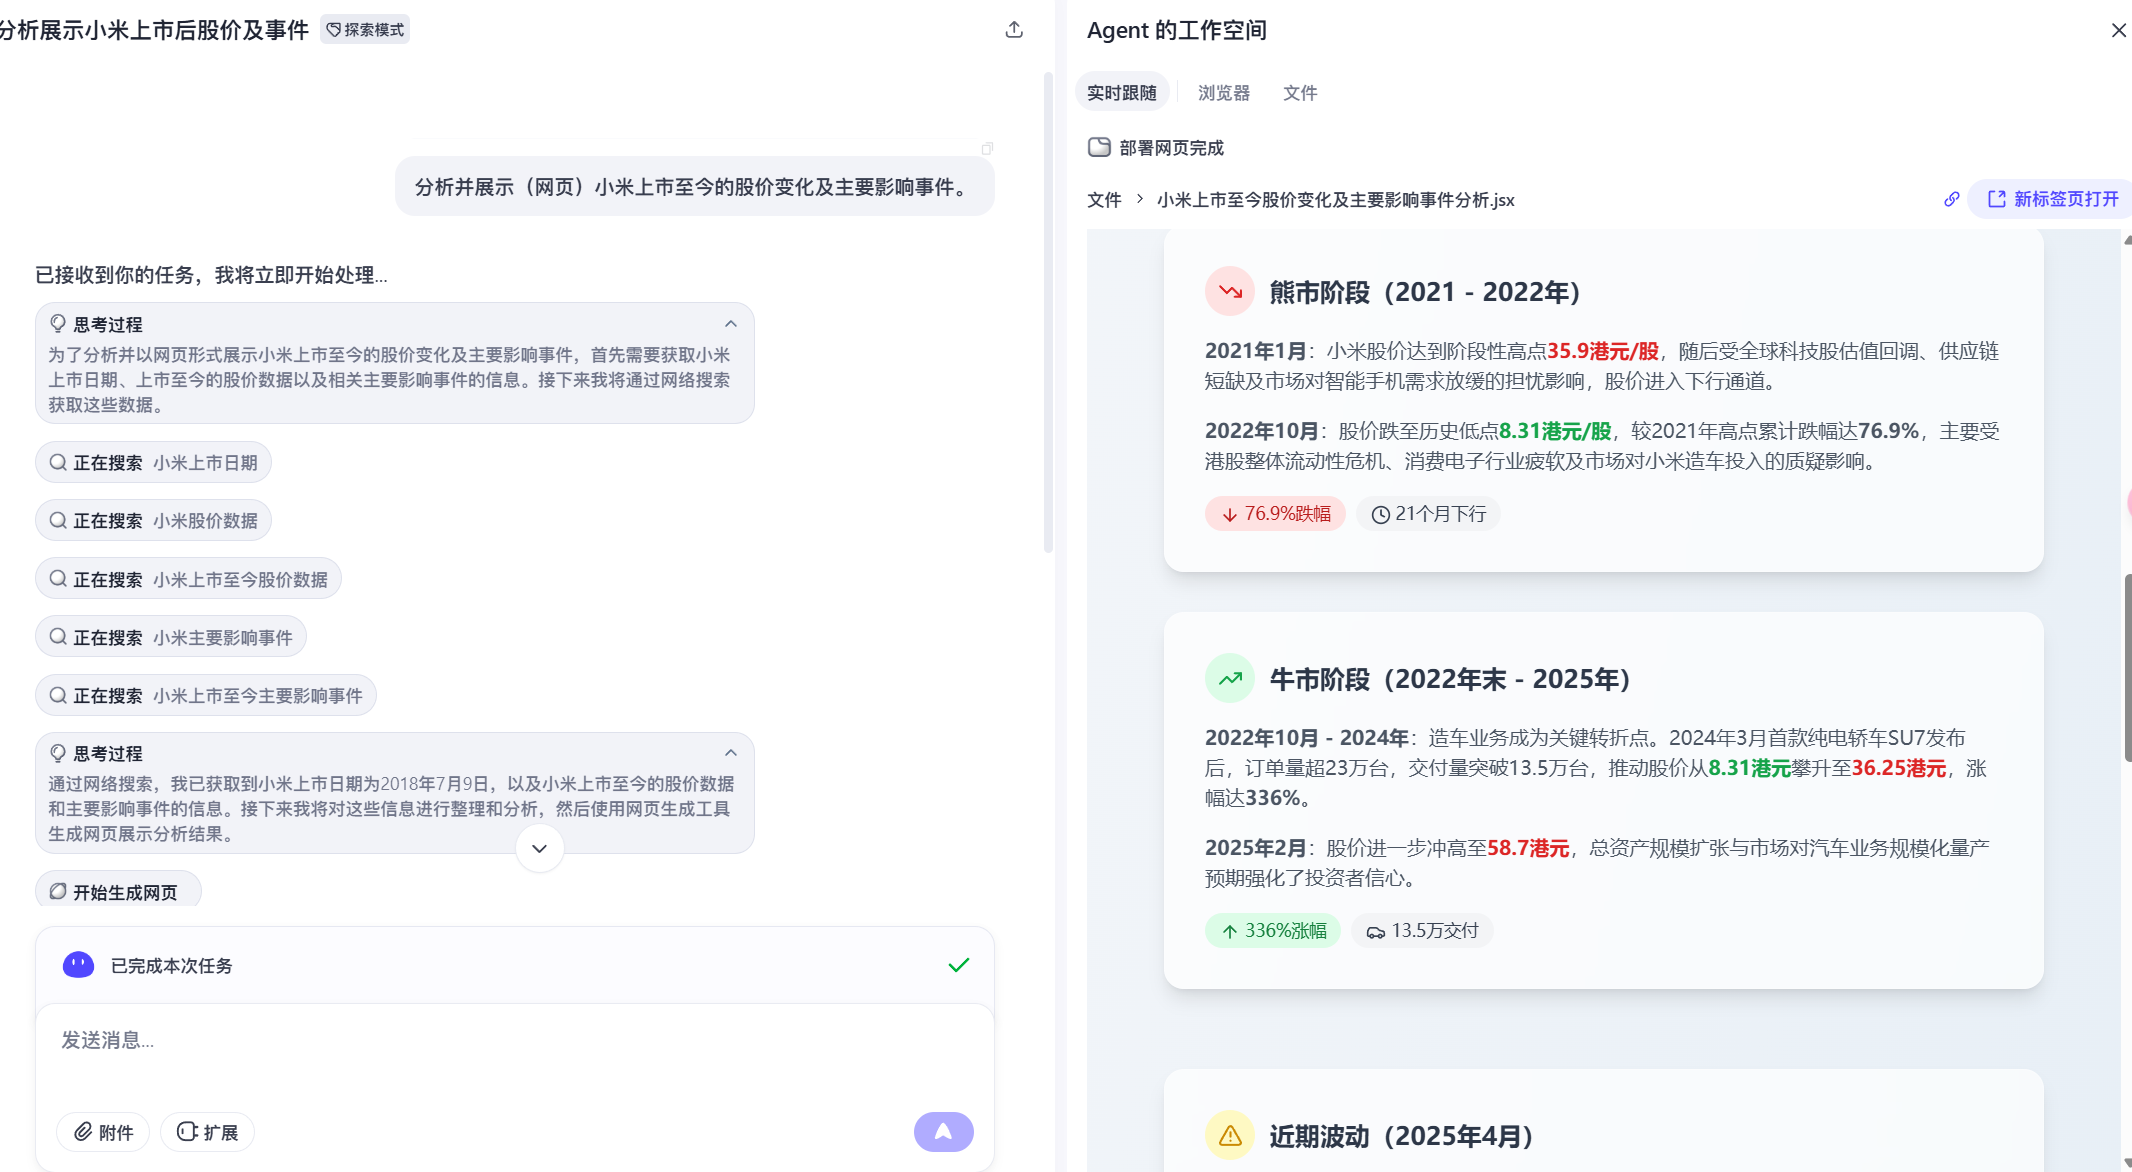Screen dimensions: 2132x1172
Task: Switch to the 实时跟随 tab
Action: click(1122, 92)
